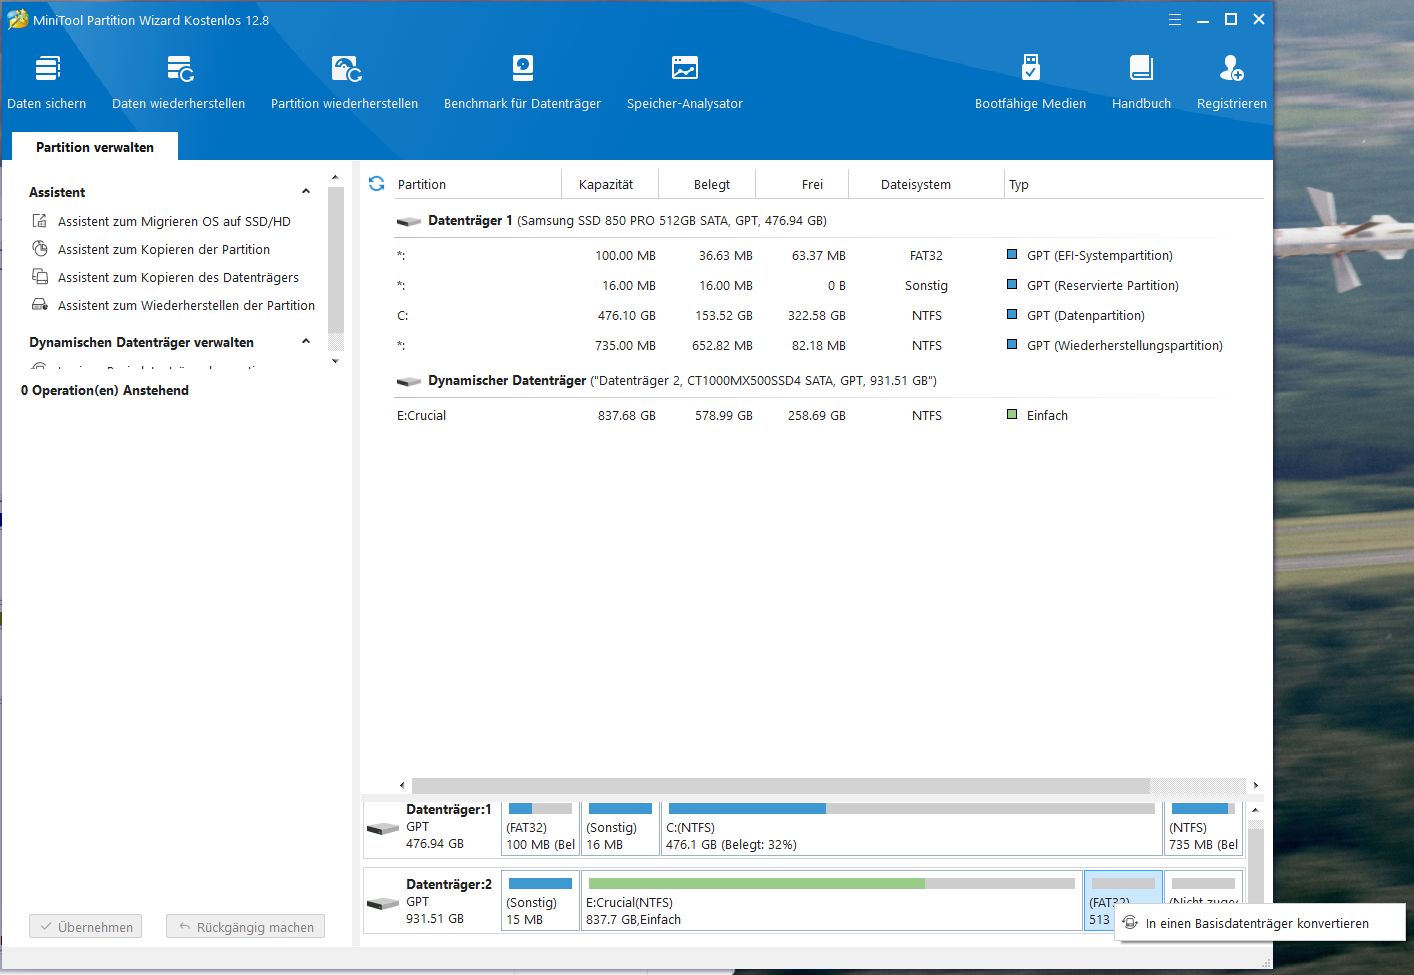The width and height of the screenshot is (1414, 975).
Task: Select the Sonstig 15 MB block on disk 2
Action: [x=540, y=901]
